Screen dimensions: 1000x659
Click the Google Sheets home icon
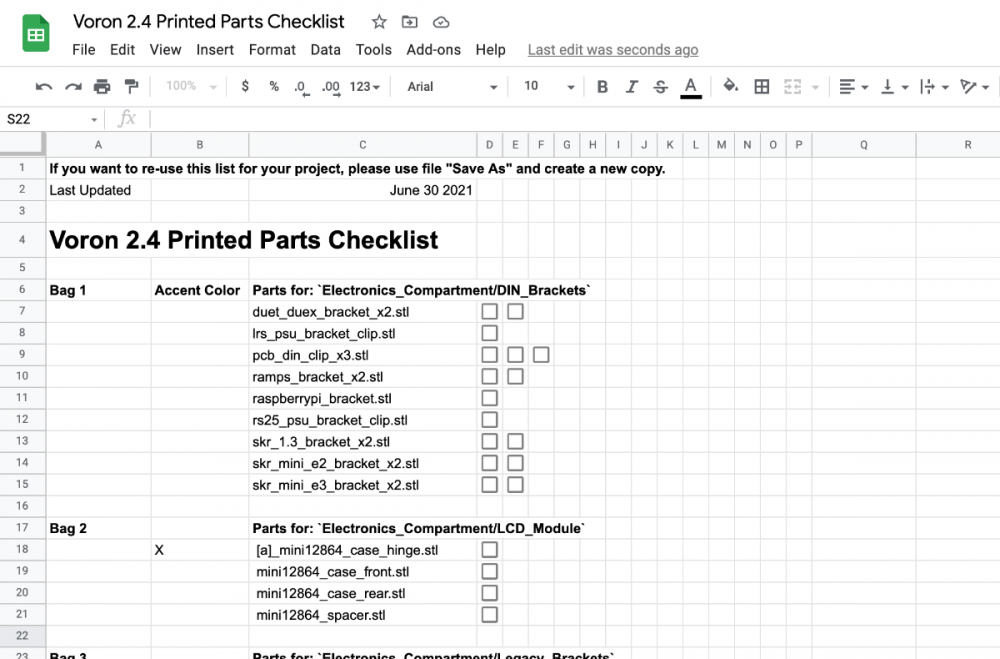36,33
